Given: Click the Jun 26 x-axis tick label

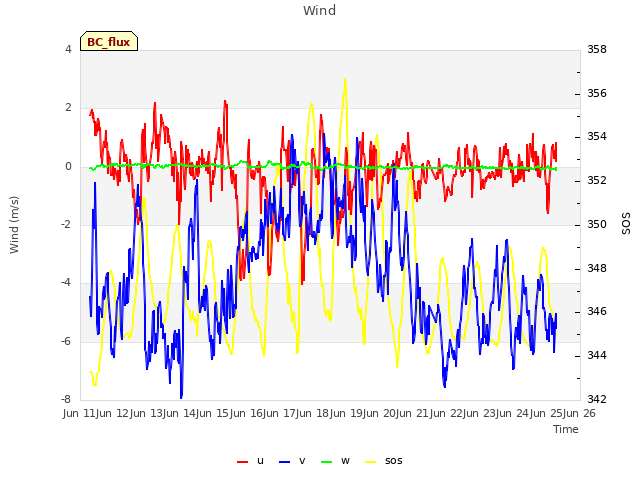Looking at the screenshot, I should click(580, 413).
